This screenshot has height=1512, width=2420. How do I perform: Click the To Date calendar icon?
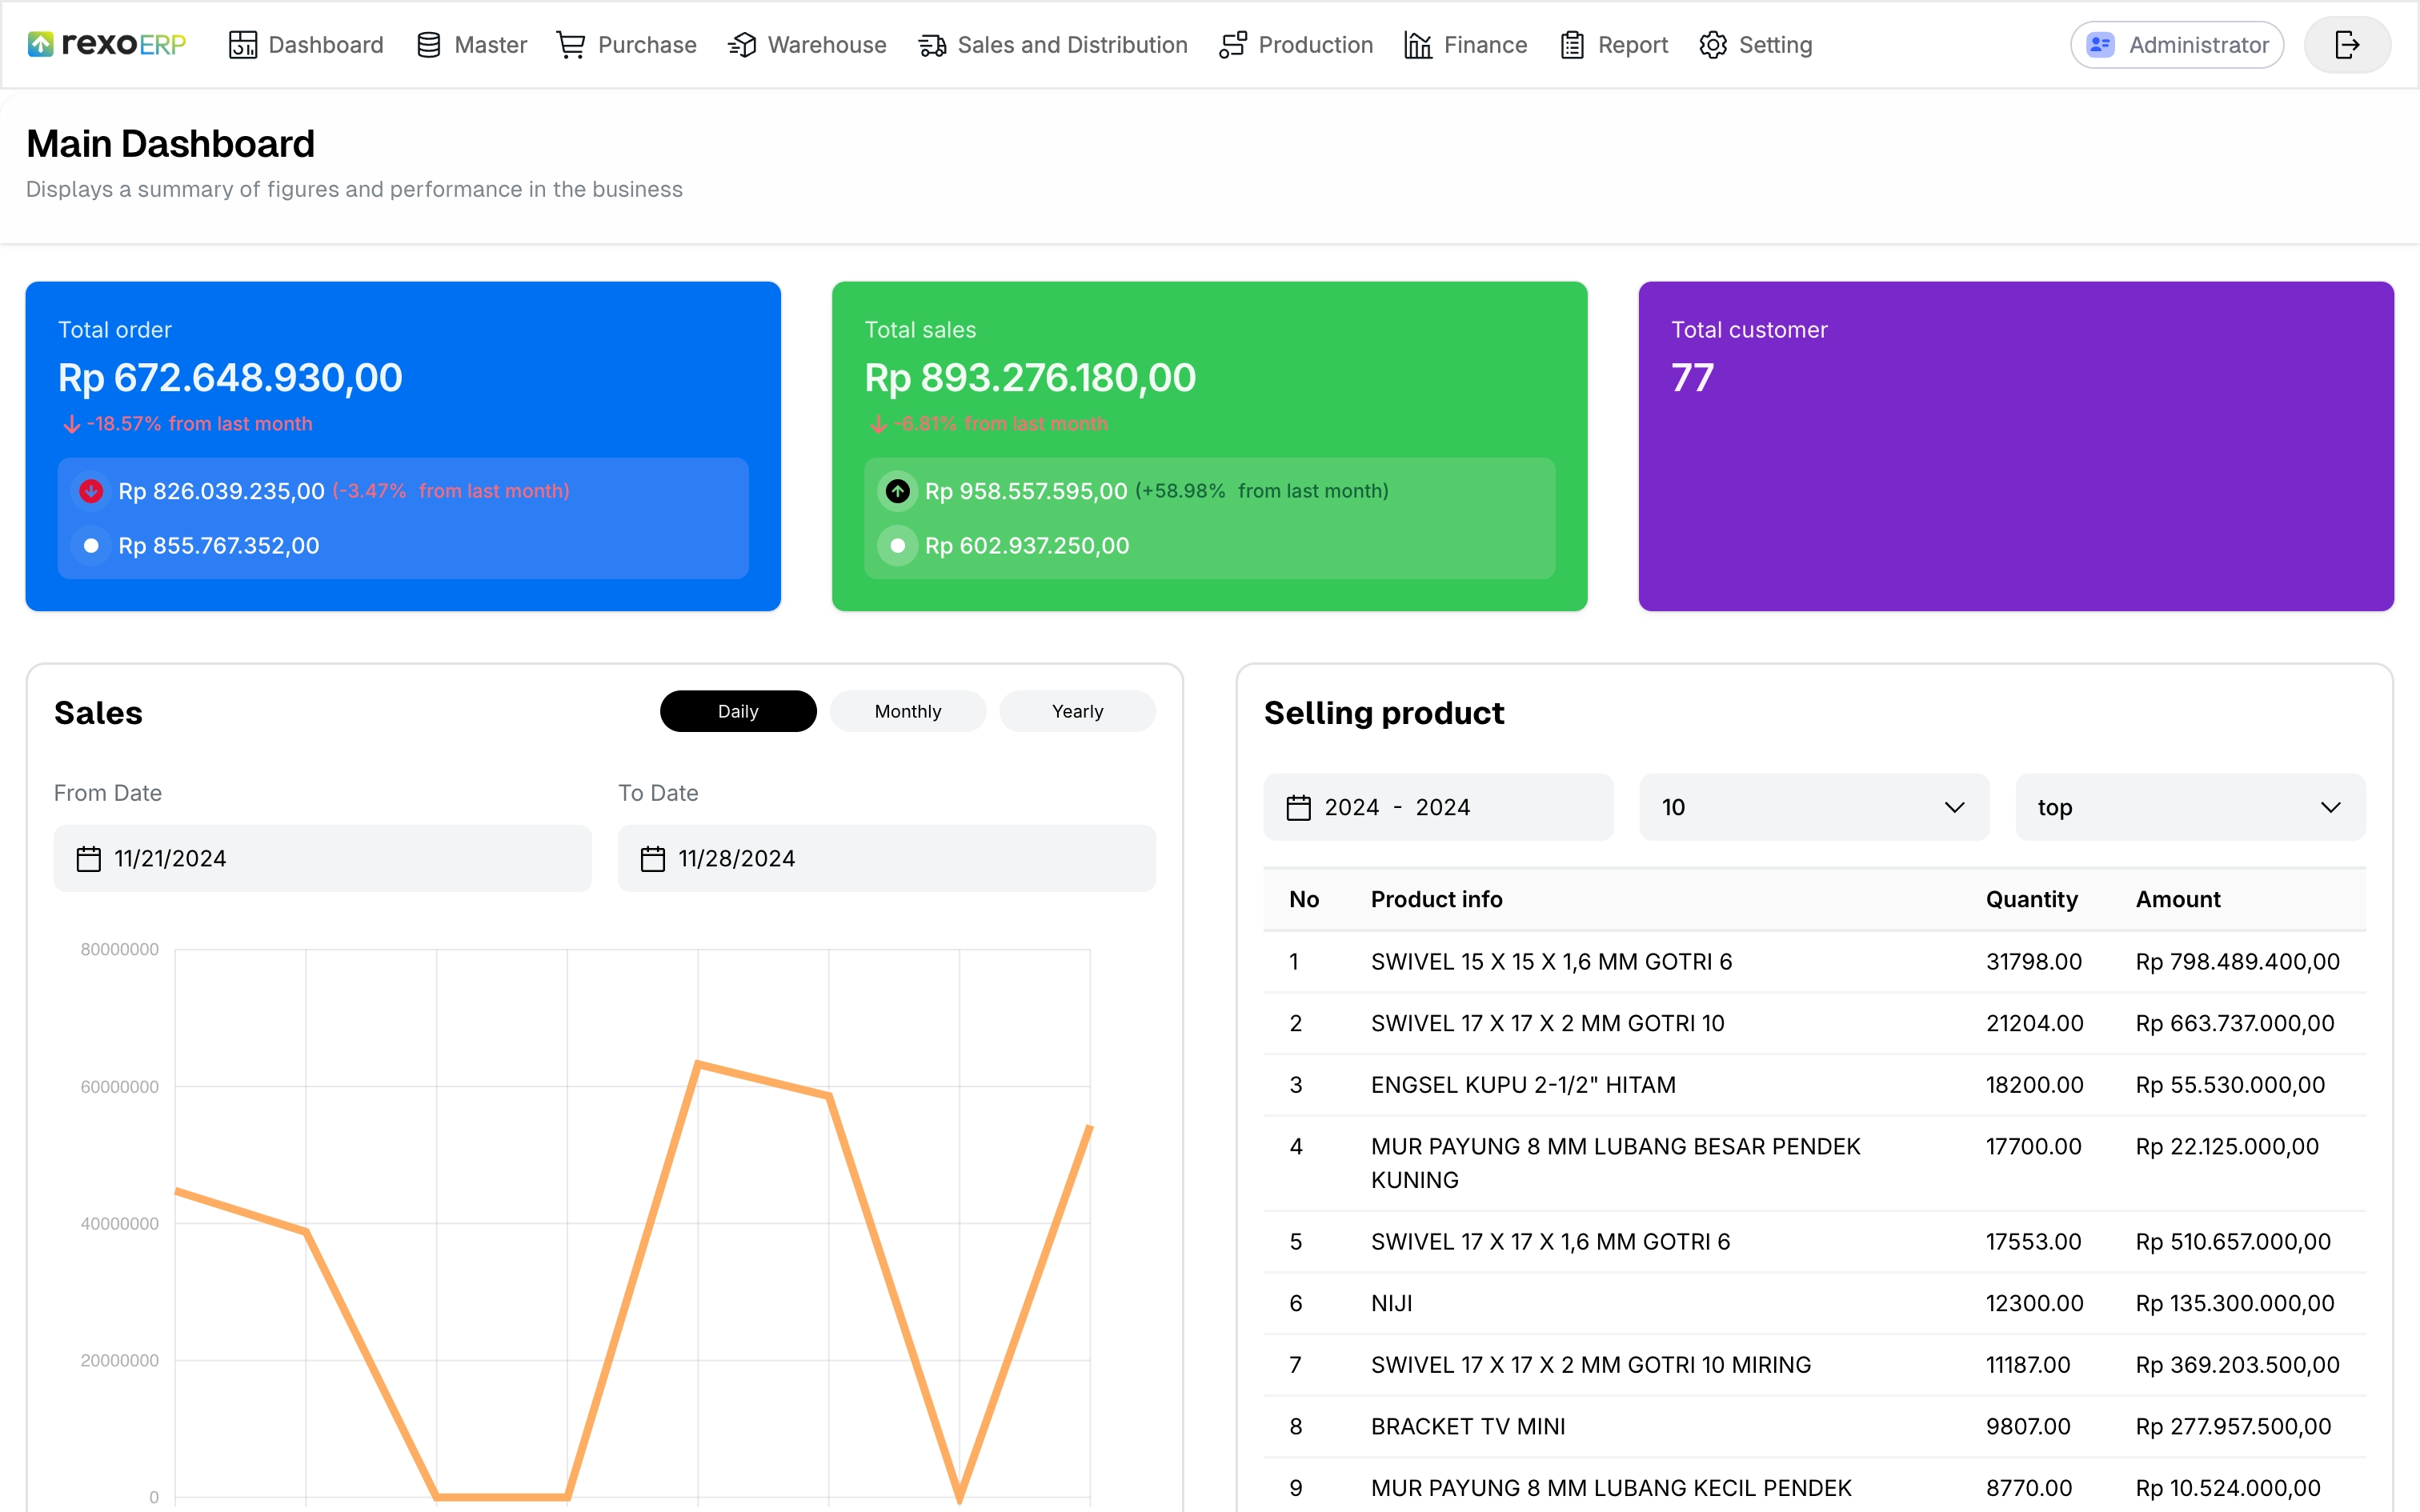[653, 859]
